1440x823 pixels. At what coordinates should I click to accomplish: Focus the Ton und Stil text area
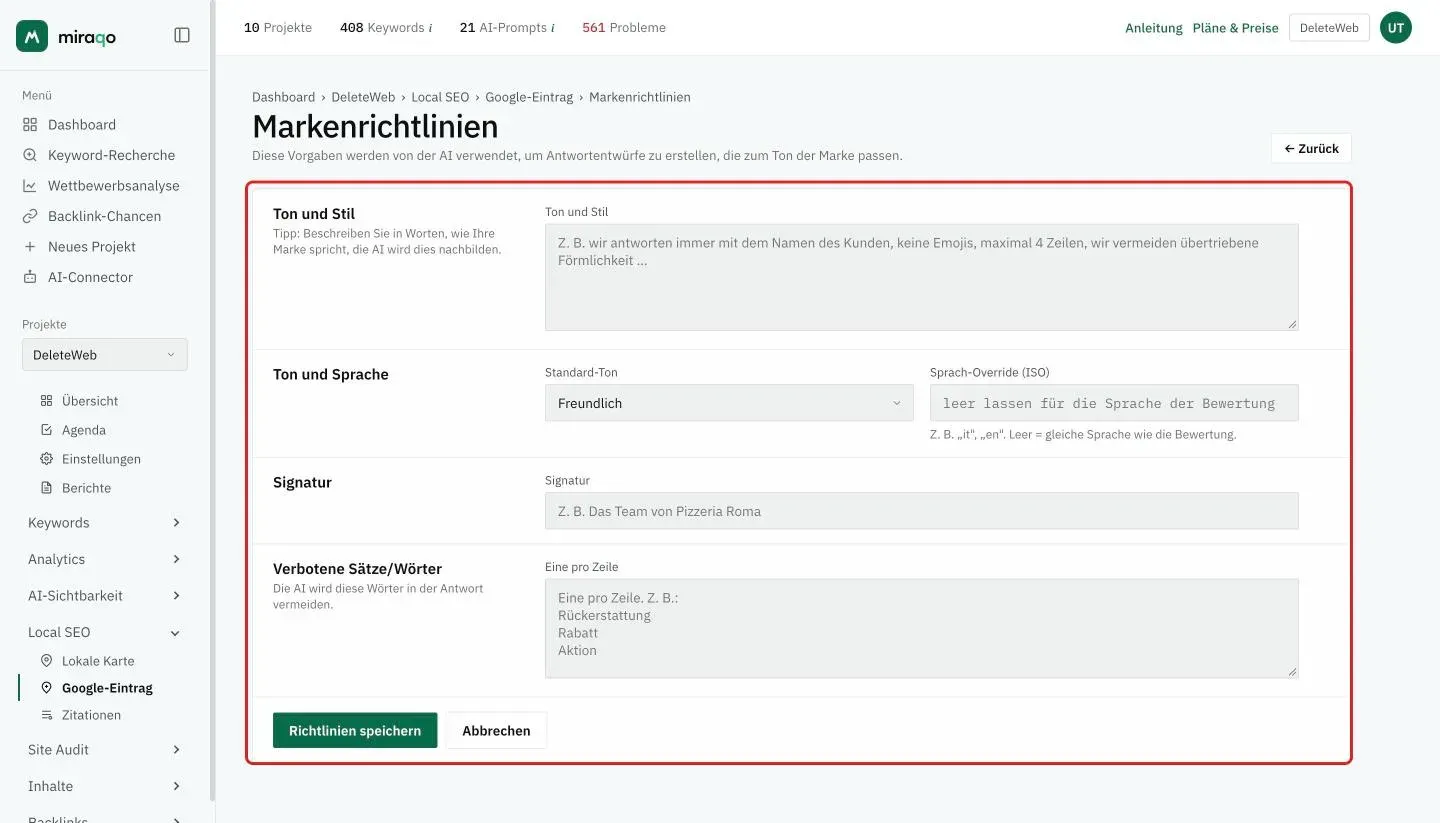coord(921,277)
